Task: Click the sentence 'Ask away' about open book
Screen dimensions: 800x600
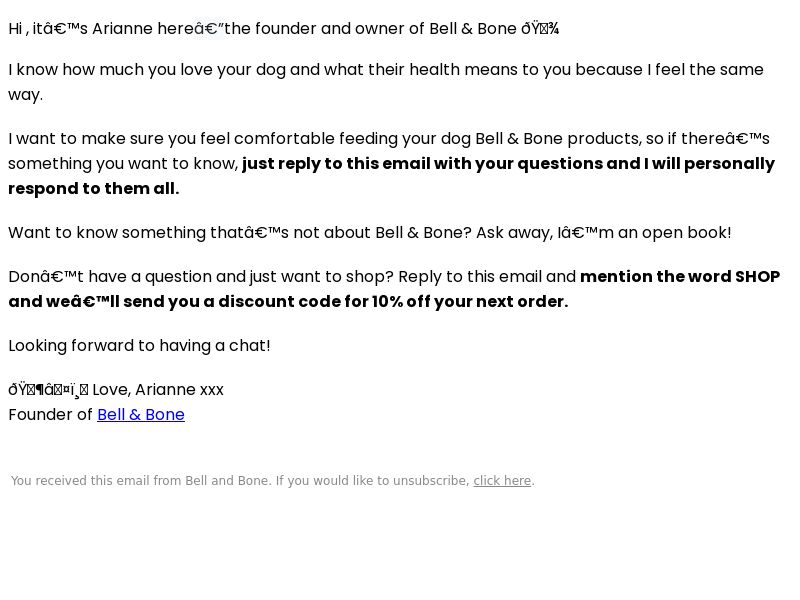Action: point(604,233)
